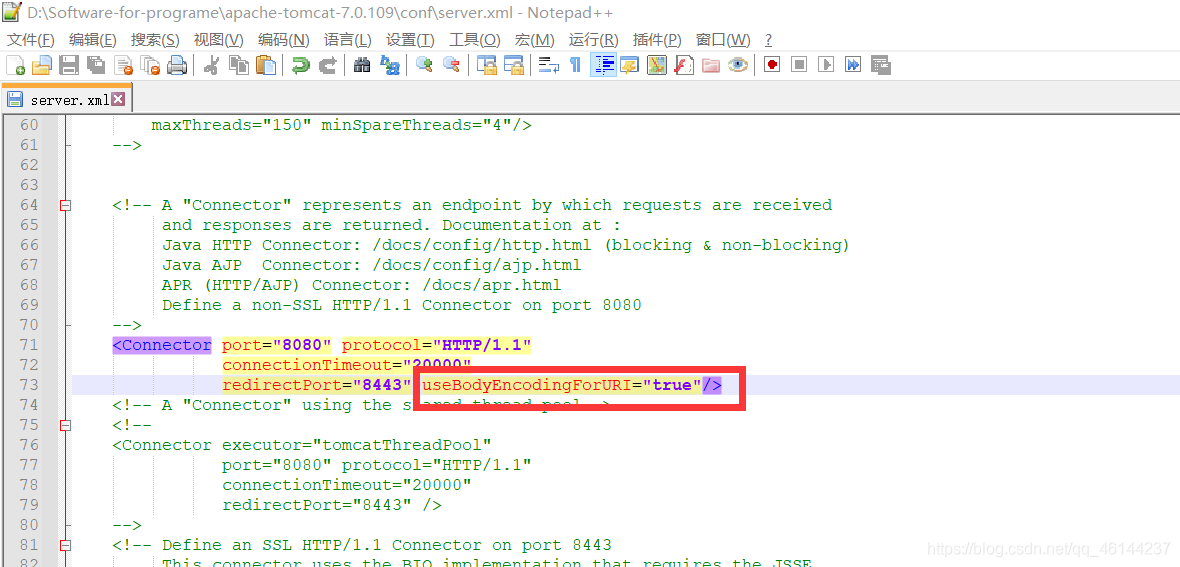Viewport: 1180px width, 567px height.
Task: Click the Save file floppy icon
Action: tap(69, 65)
